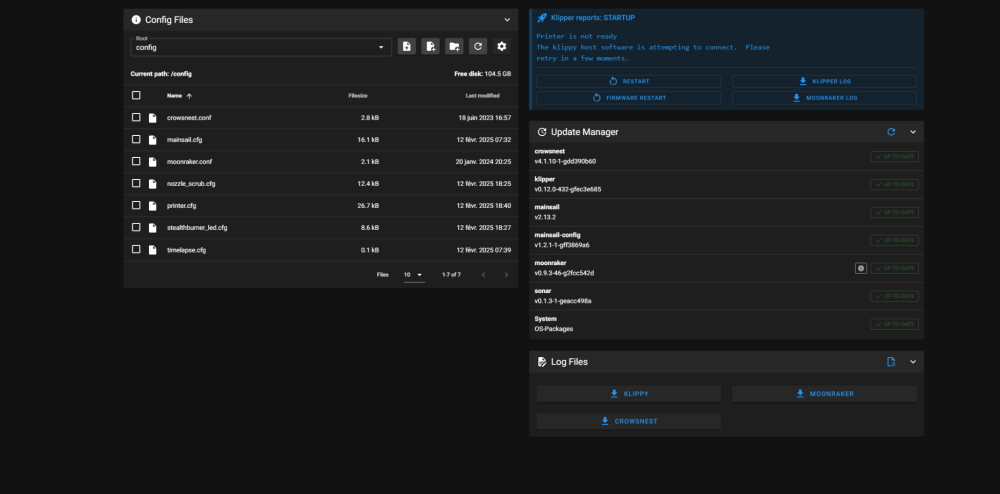Check the nozzle_scrub.cfg checkbox

(136, 183)
